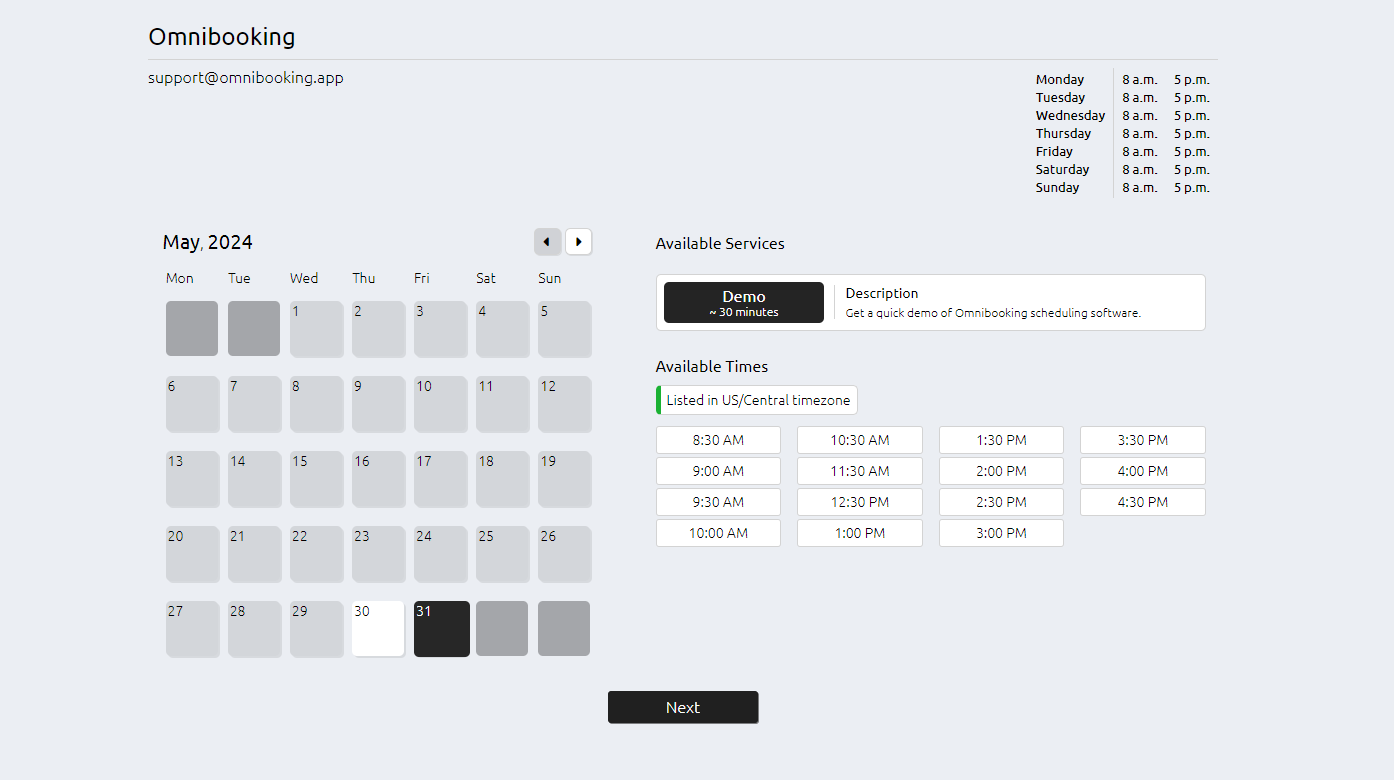Click calendar day 1
Viewport: 1394px width, 780px height.
[x=316, y=329]
